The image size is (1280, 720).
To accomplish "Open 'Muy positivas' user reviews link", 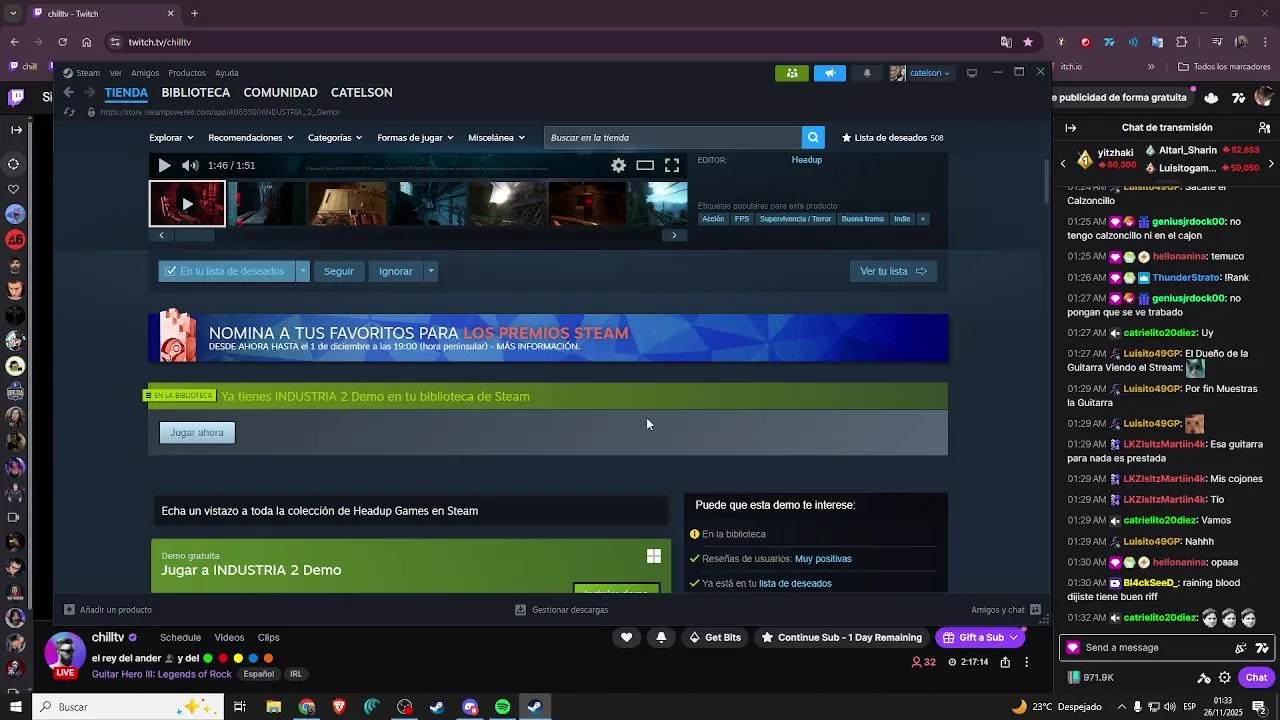I will (823, 559).
